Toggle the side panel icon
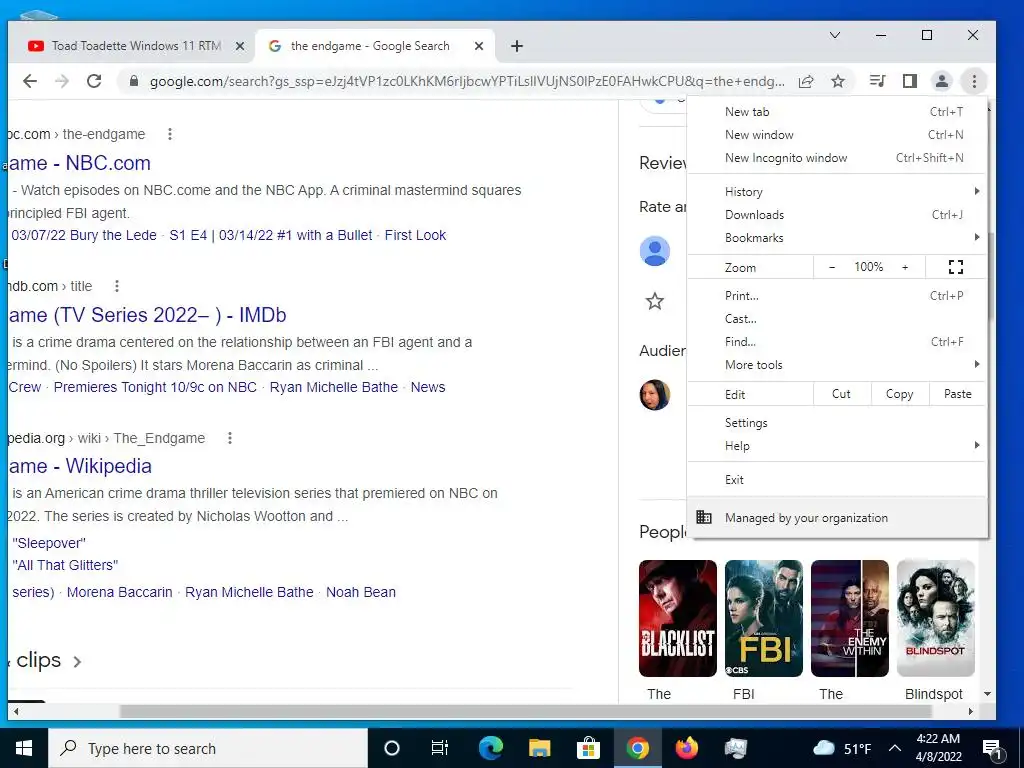This screenshot has width=1024, height=768. 910,81
